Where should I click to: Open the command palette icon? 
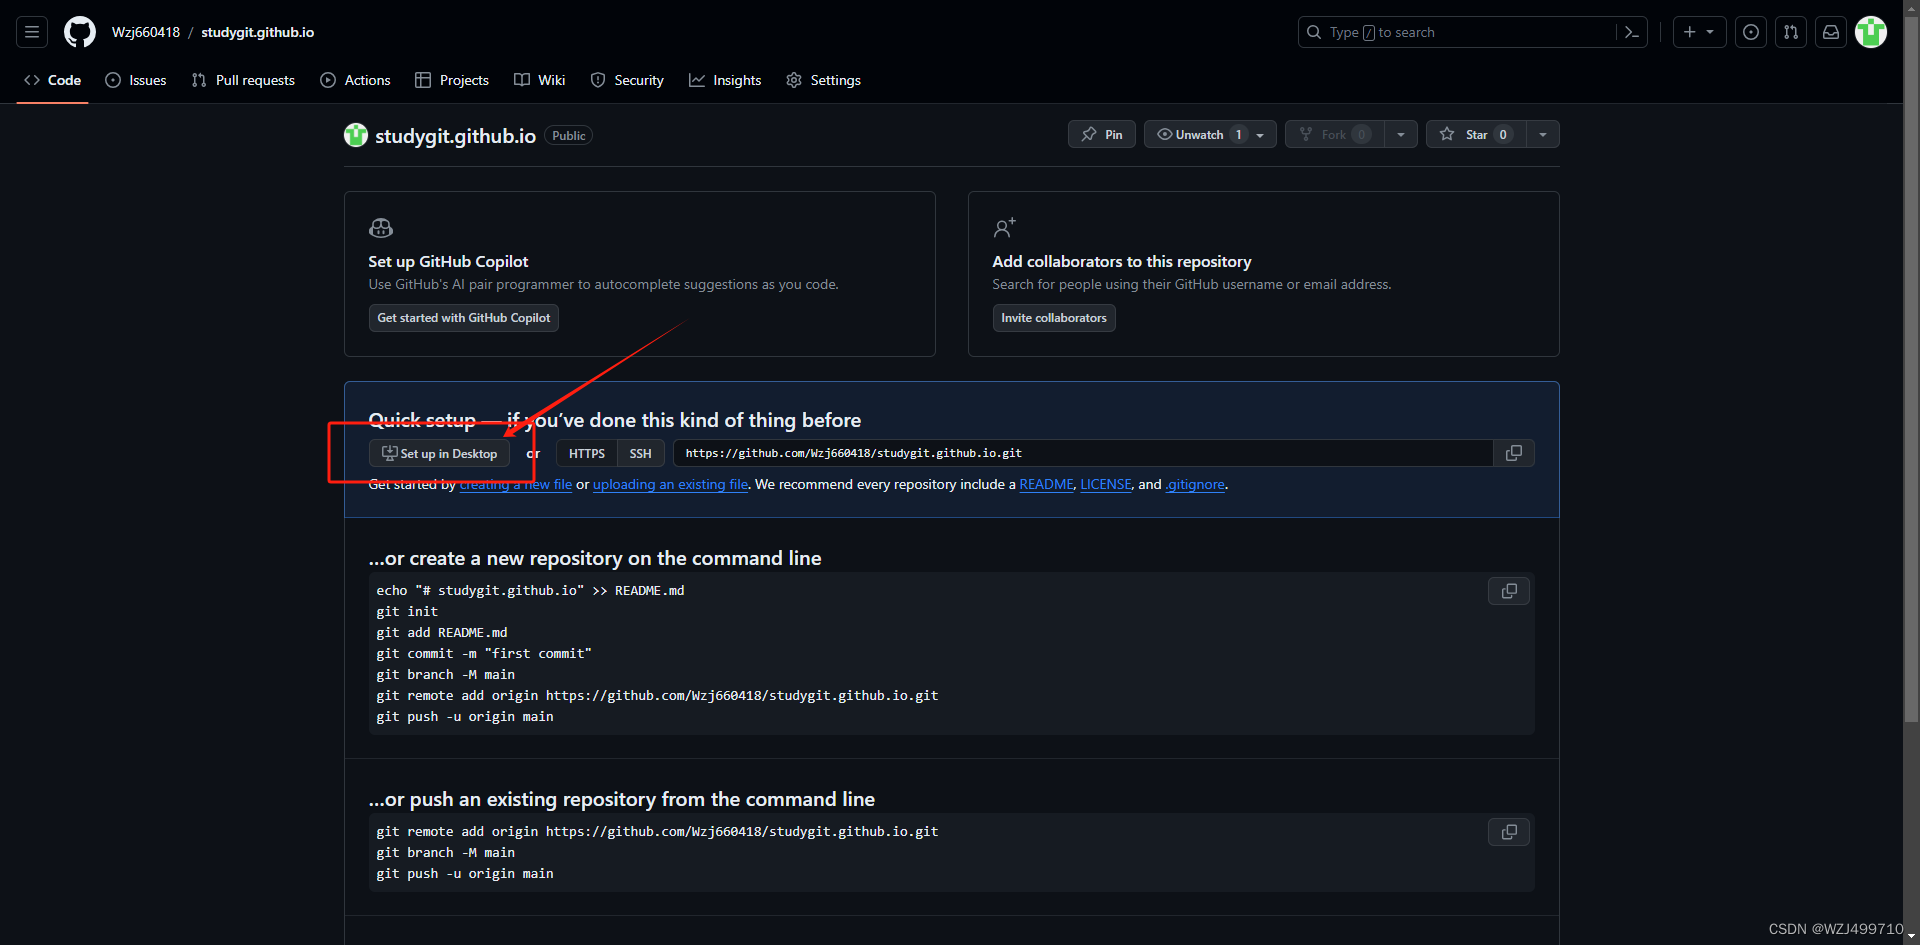1631,32
